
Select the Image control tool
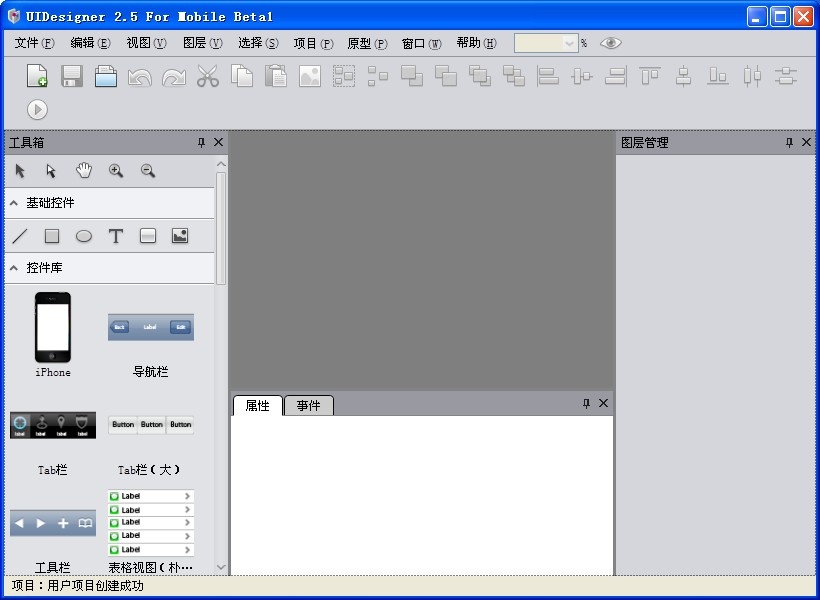pyautogui.click(x=180, y=236)
